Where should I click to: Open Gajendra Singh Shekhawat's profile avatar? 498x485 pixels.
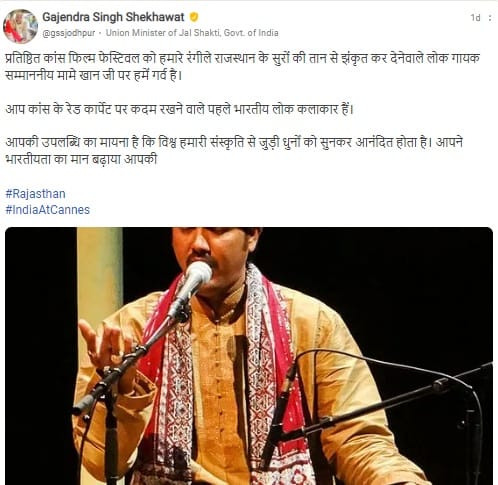pyautogui.click(x=20, y=26)
